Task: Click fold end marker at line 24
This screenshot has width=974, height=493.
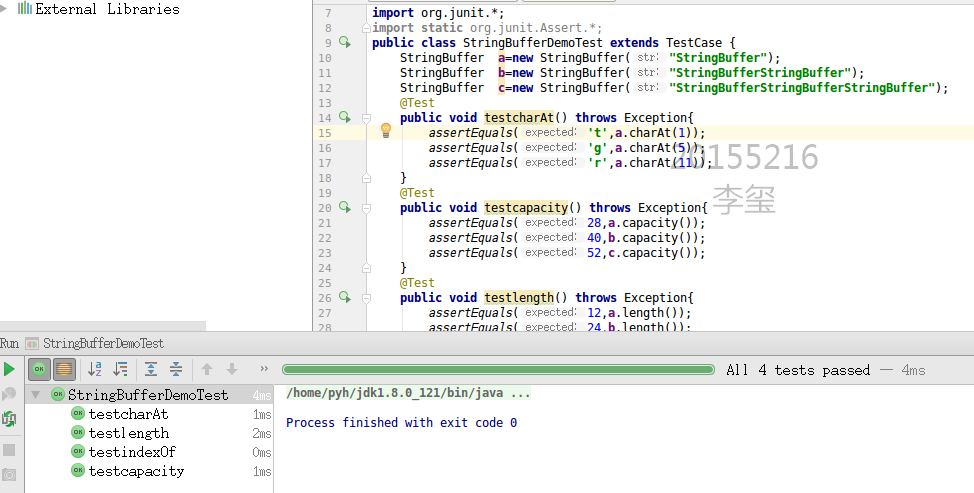Action: (x=366, y=268)
